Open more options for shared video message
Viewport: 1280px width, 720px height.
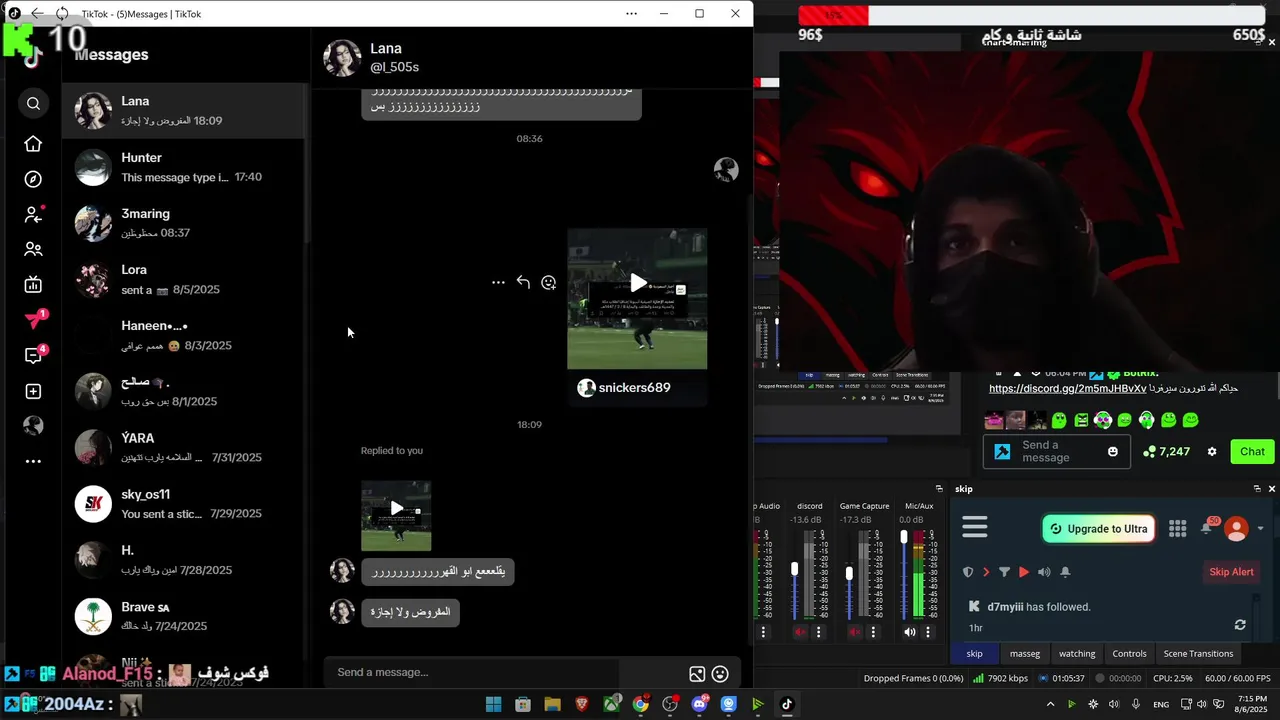point(498,283)
